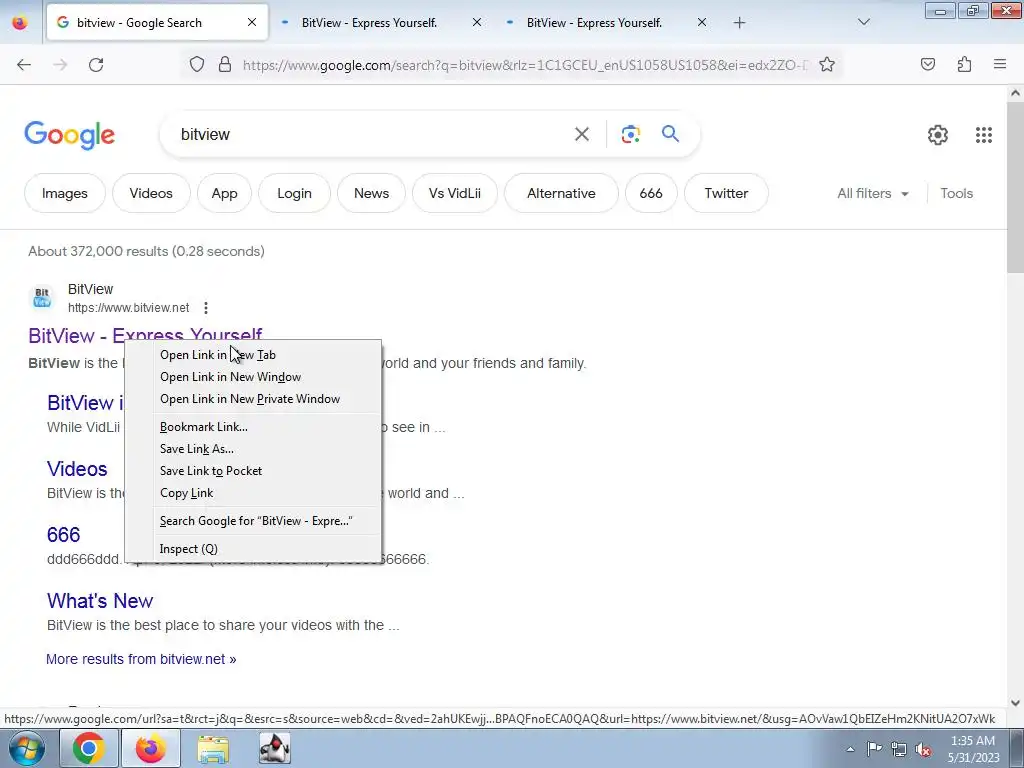Select the Vs VidLii chip
This screenshot has width=1024, height=768.
(455, 193)
